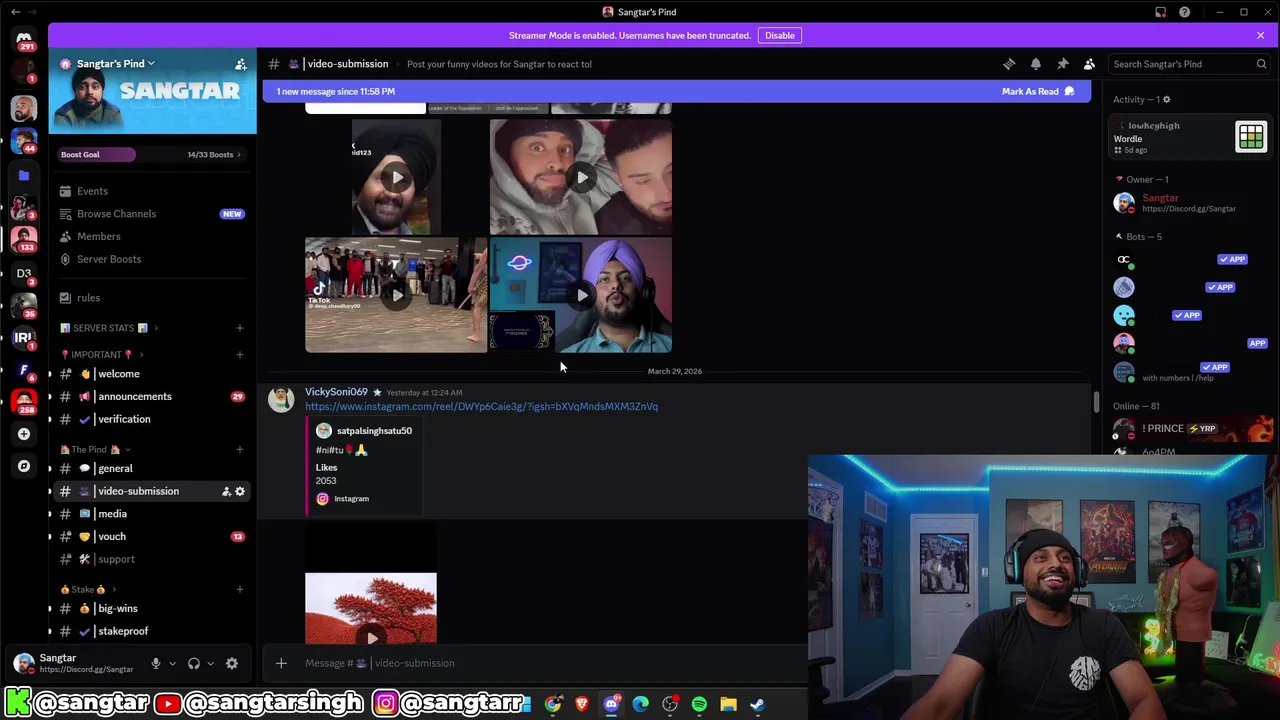Open the media channel
Screen dimensions: 1280x720
[152, 514]
